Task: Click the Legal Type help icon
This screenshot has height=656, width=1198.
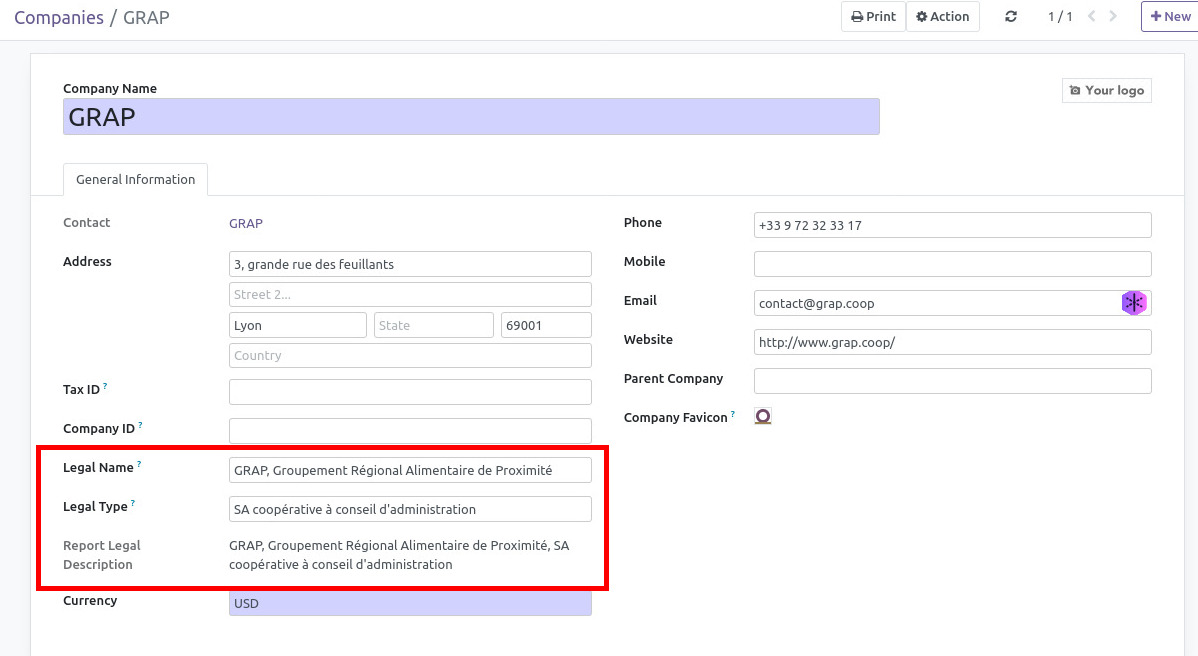Action: click(x=134, y=501)
